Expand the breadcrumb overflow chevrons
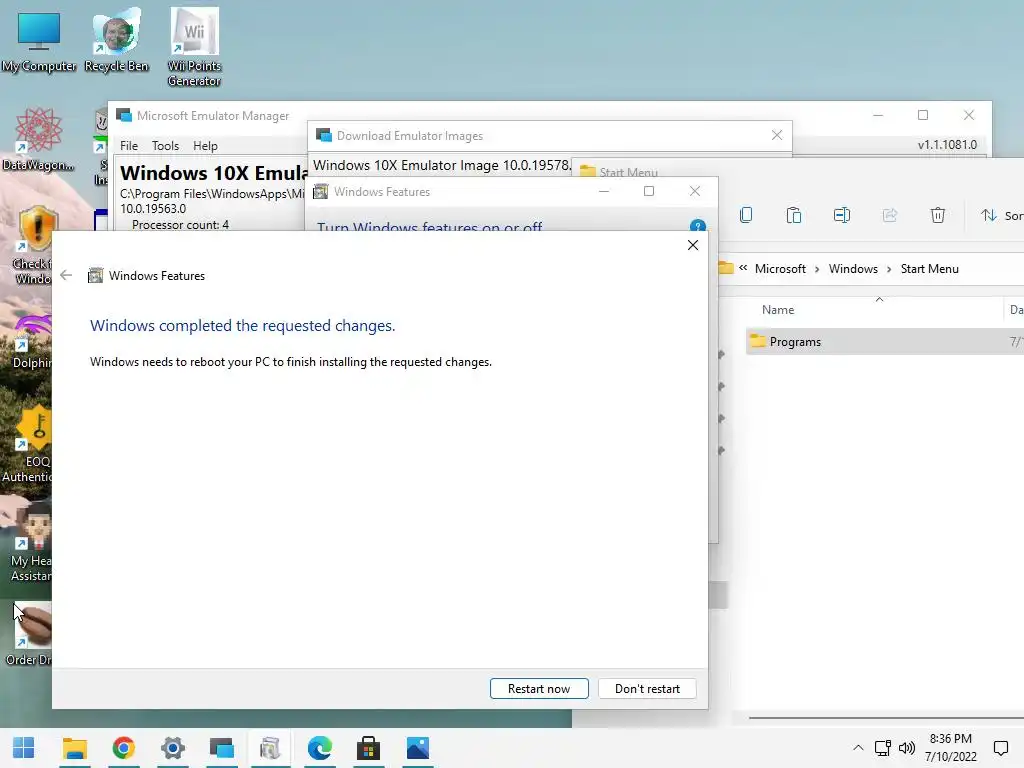 (x=743, y=268)
